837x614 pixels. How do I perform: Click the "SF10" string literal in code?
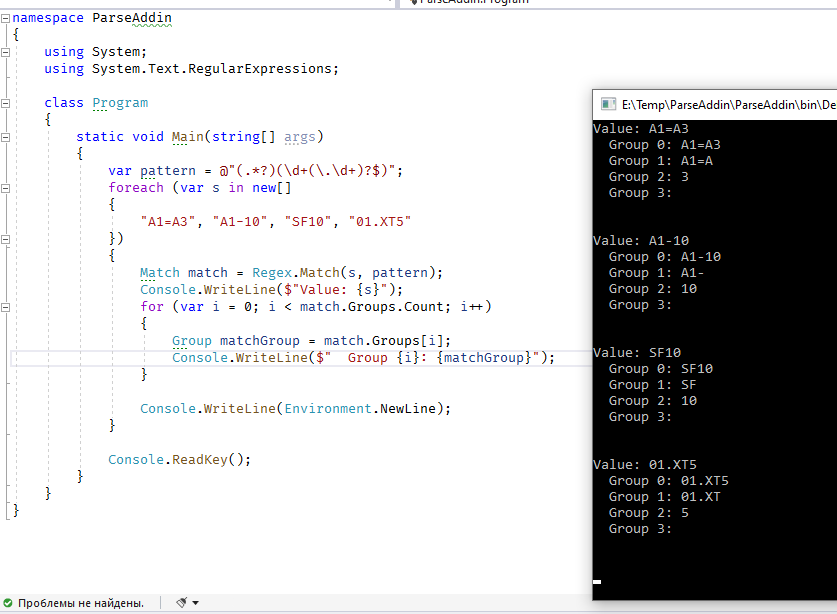pyautogui.click(x=307, y=222)
